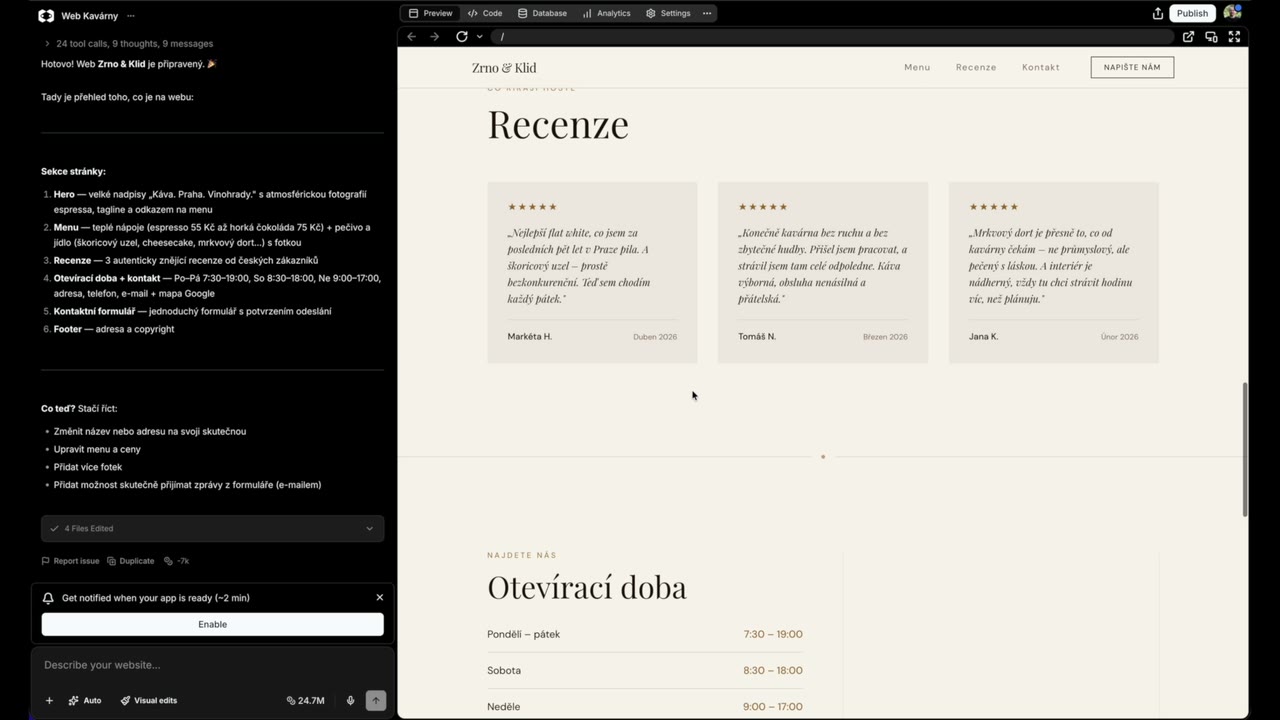The width and height of the screenshot is (1280, 720).
Task: Click the Jana K. review card
Action: (x=1053, y=272)
